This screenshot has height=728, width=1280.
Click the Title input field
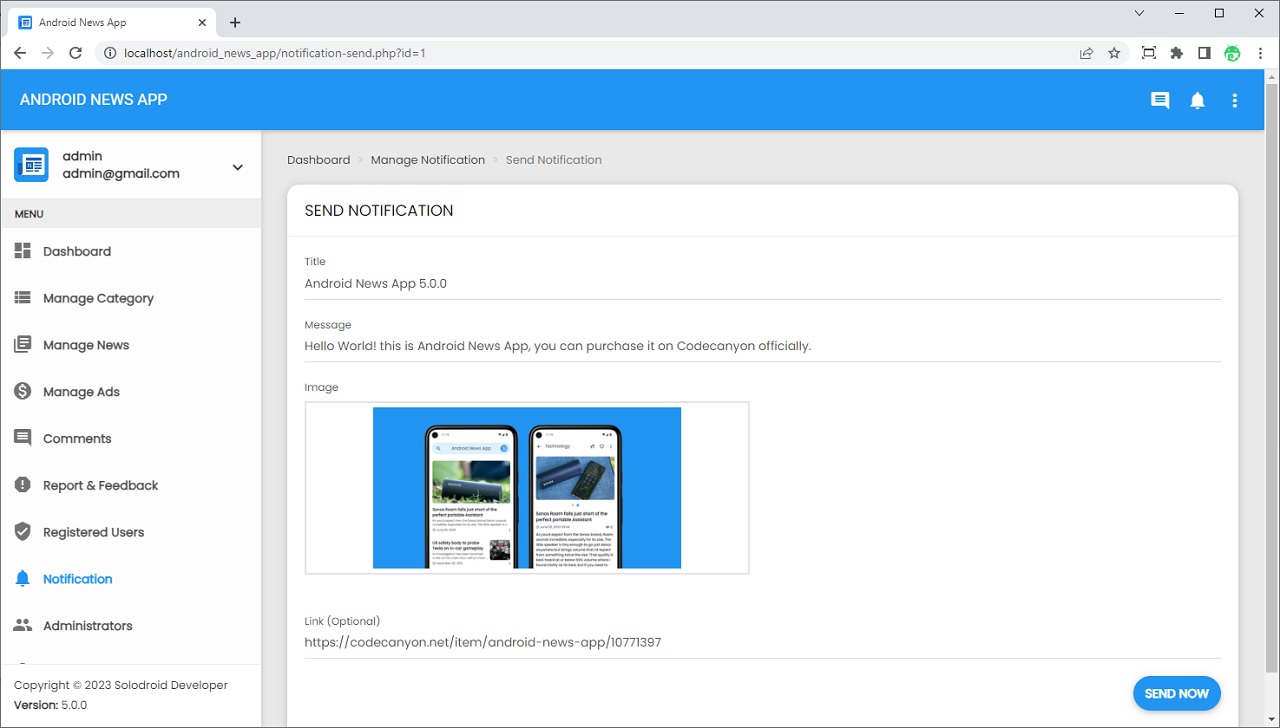coord(763,284)
